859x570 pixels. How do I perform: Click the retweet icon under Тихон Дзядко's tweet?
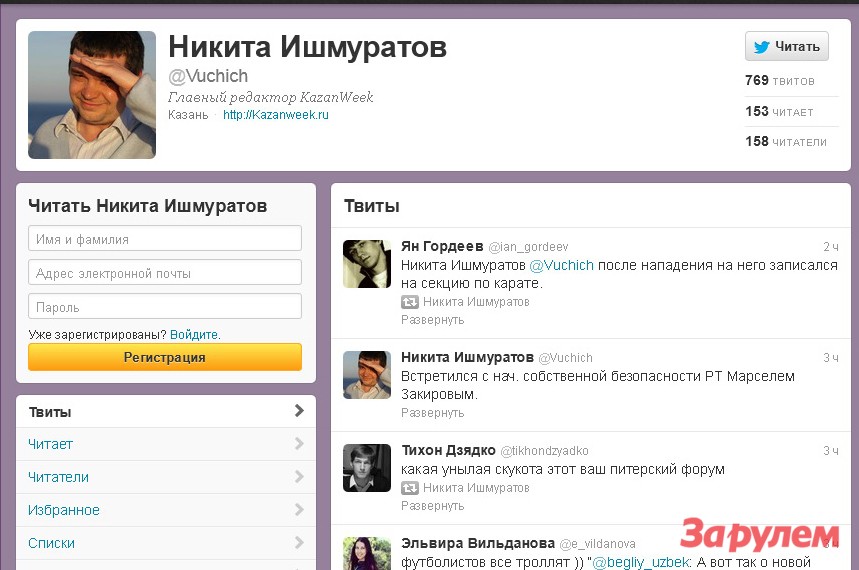point(409,488)
